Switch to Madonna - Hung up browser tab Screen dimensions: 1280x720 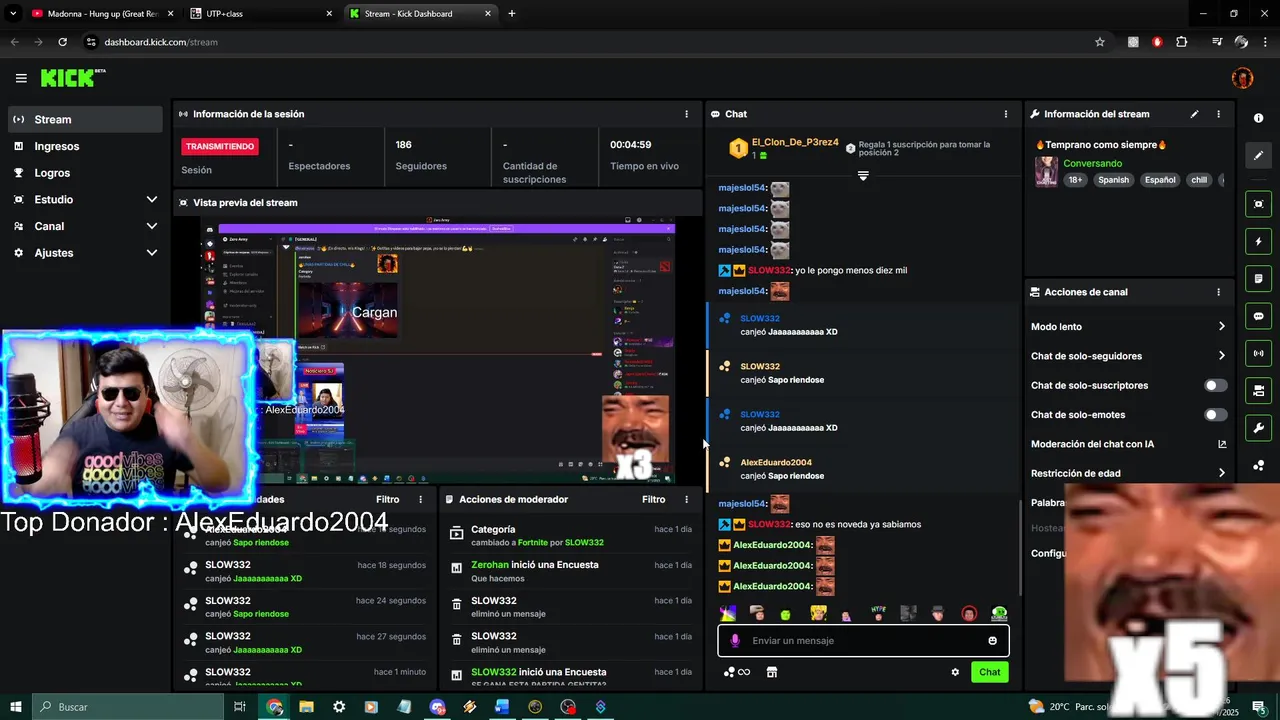101,14
